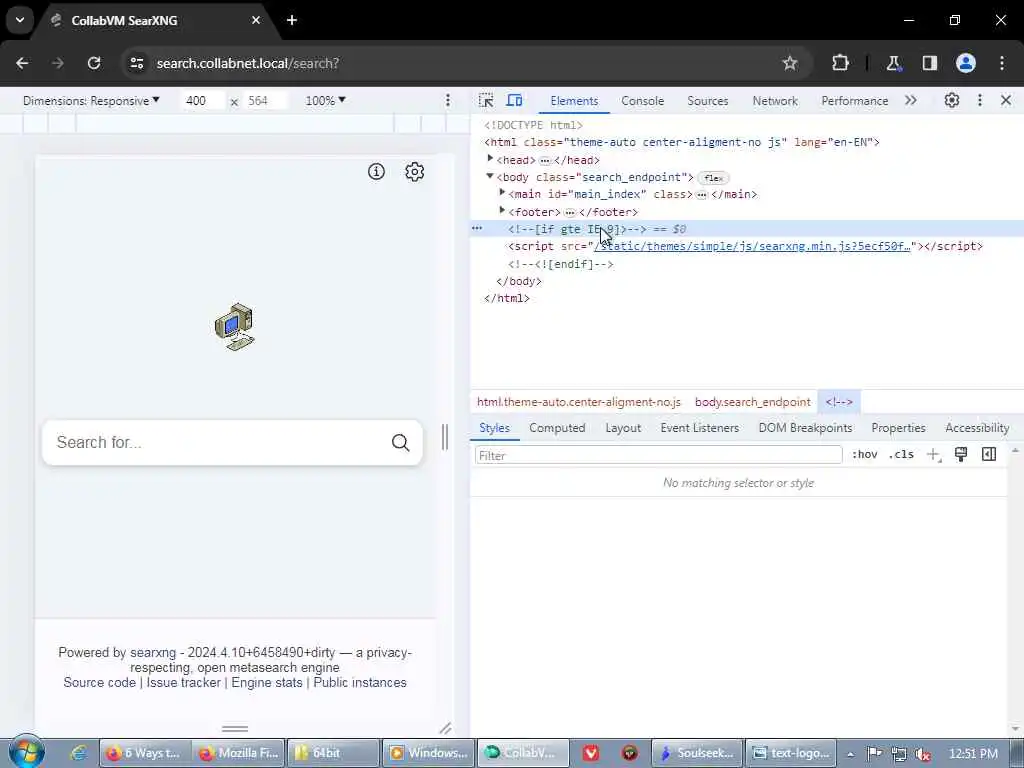The width and height of the screenshot is (1024, 768).
Task: Click the viewport width field 400
Action: 202,101
